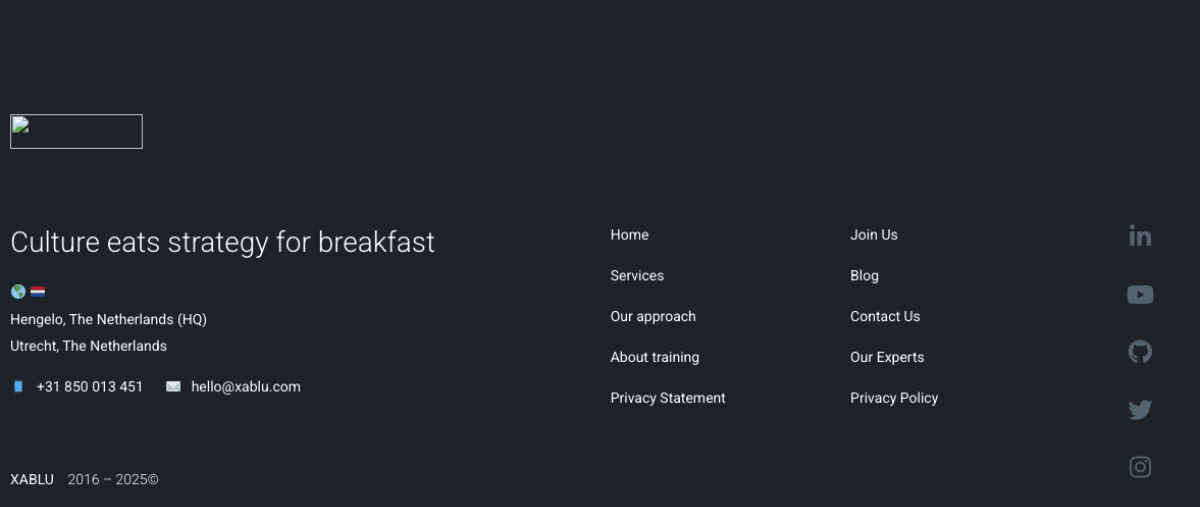
Task: Email hello@xablu.com address link
Action: click(x=246, y=387)
